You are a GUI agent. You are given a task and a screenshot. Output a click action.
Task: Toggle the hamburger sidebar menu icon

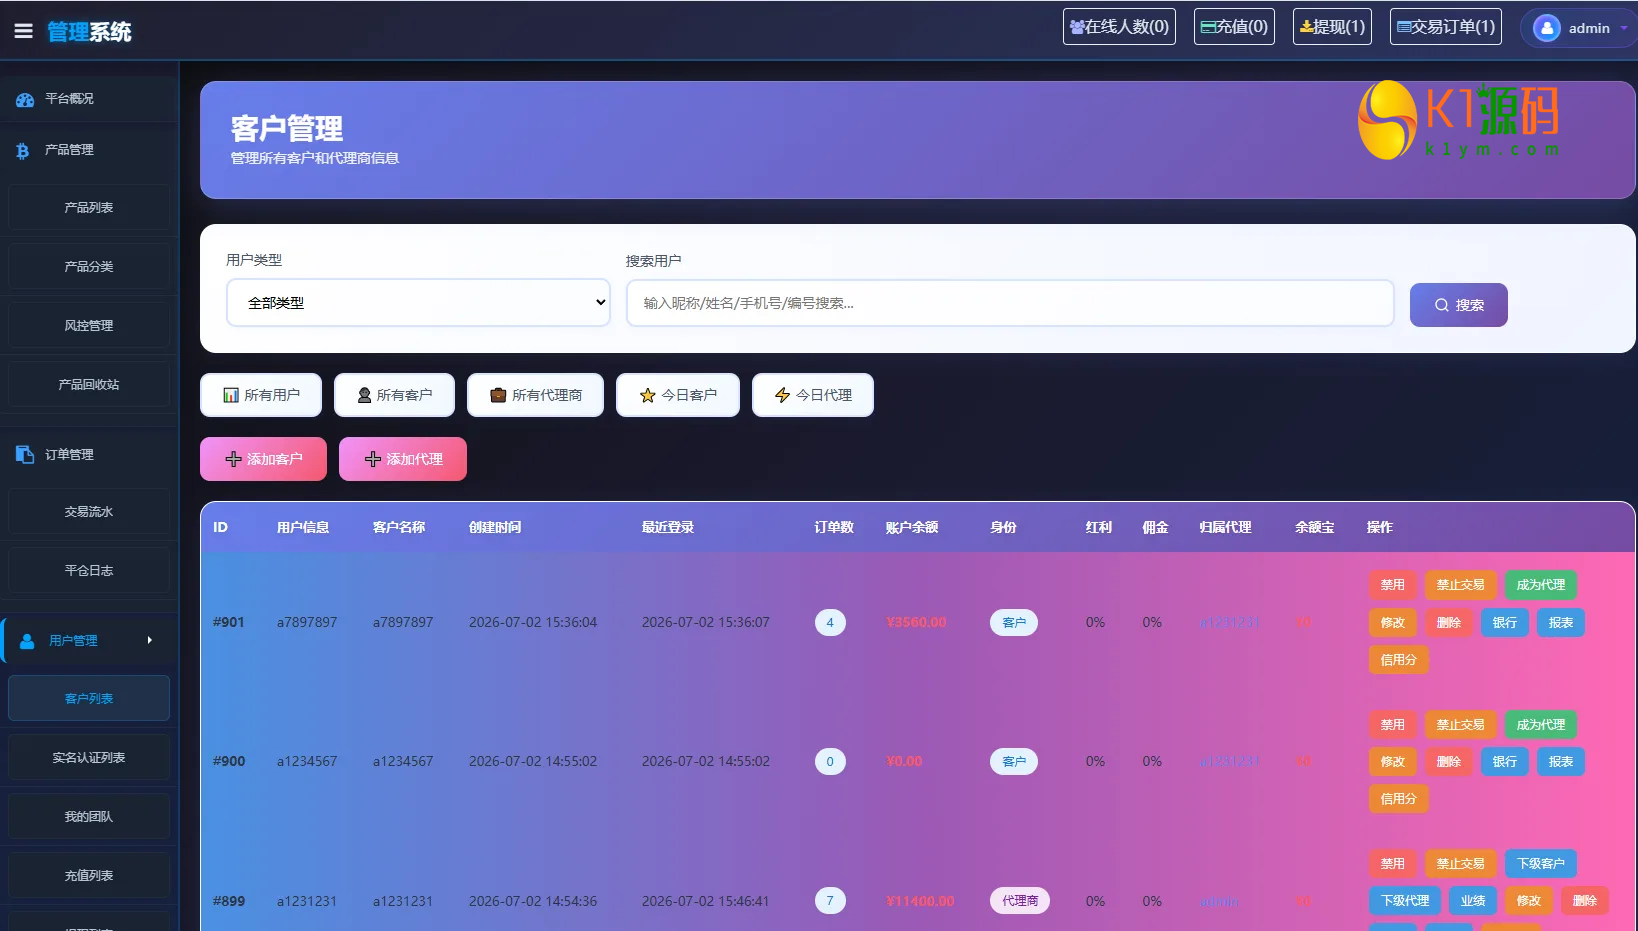point(23,31)
